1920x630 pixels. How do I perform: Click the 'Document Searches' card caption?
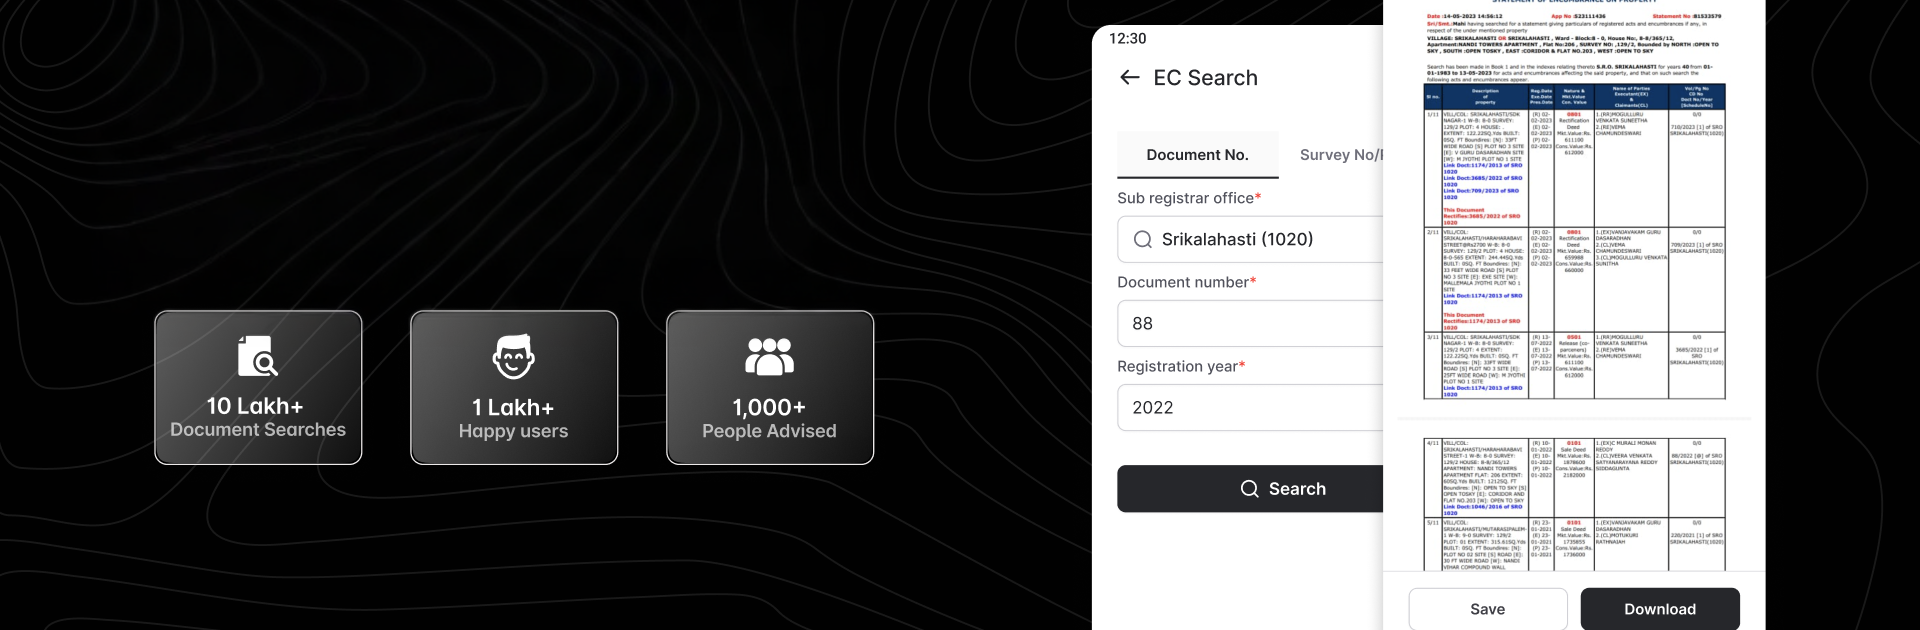258,430
